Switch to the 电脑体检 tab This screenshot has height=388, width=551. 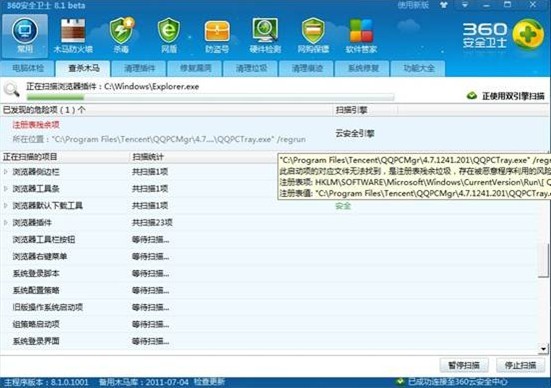[x=28, y=68]
